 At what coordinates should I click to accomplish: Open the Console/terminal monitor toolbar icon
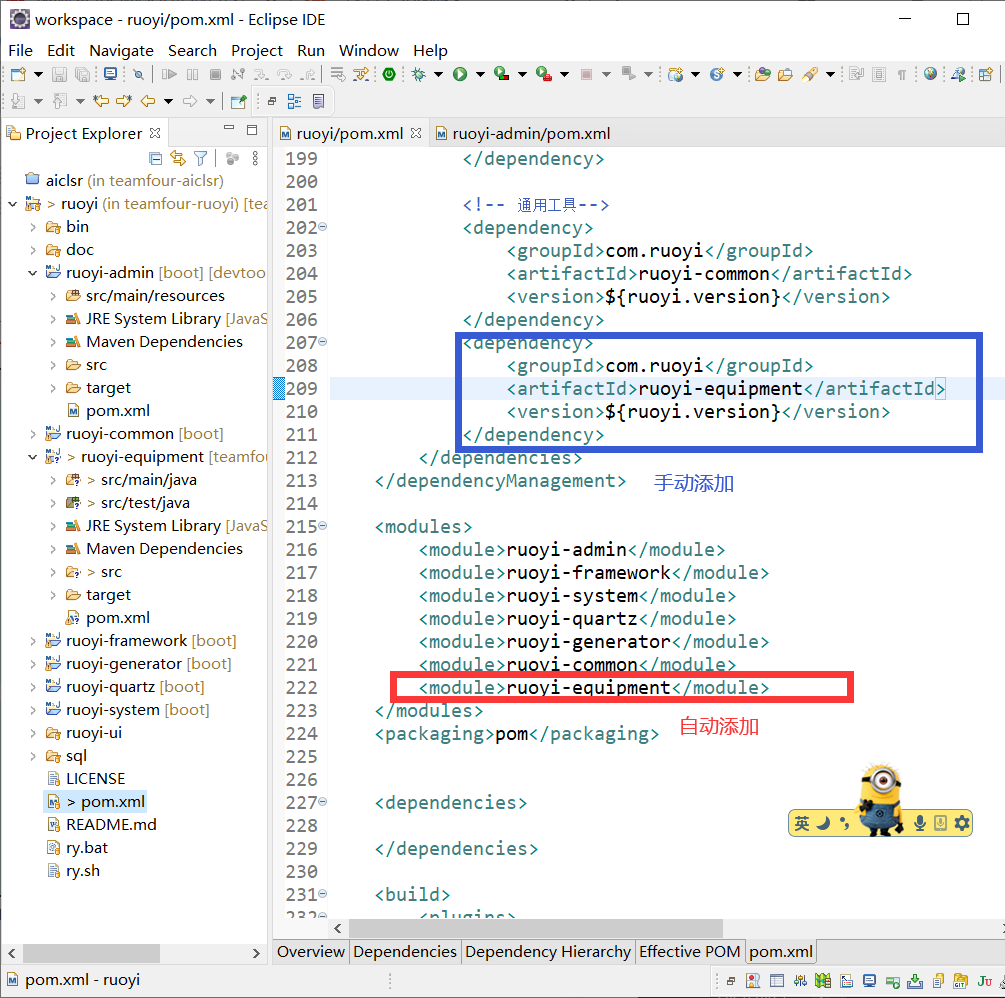tap(110, 74)
